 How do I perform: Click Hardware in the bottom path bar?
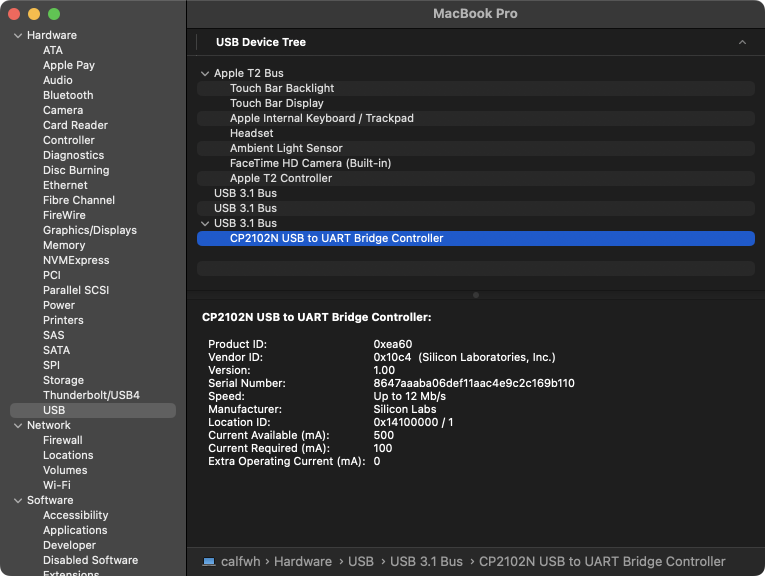pos(302,562)
